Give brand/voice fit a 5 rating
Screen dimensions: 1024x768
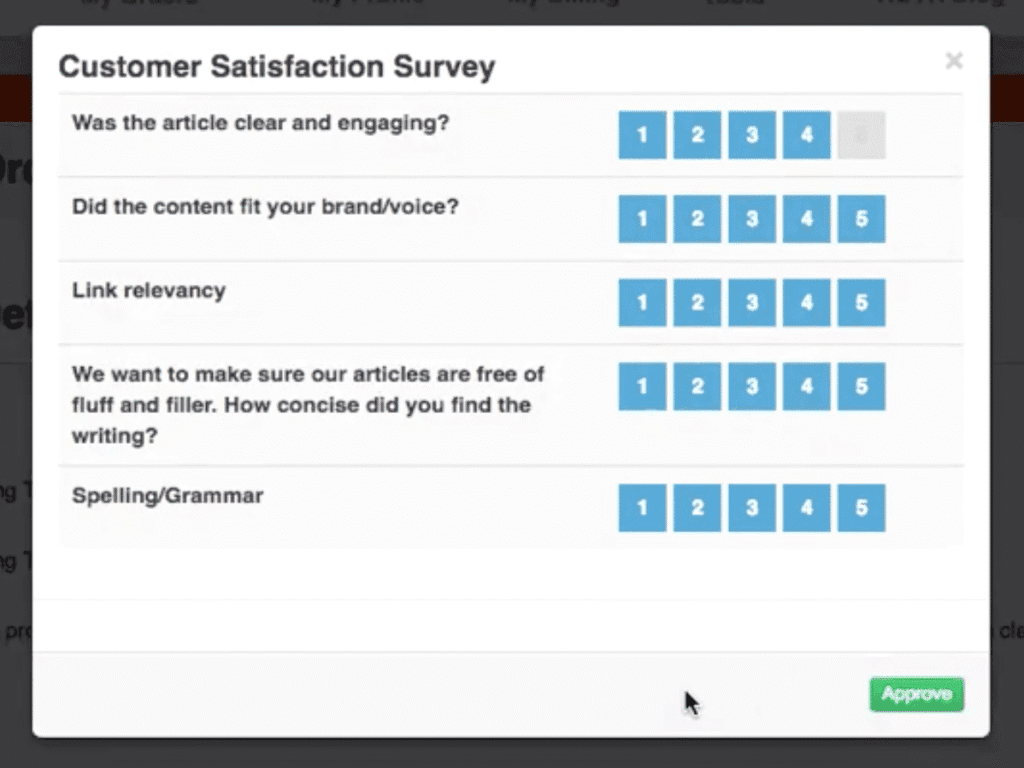click(x=861, y=219)
